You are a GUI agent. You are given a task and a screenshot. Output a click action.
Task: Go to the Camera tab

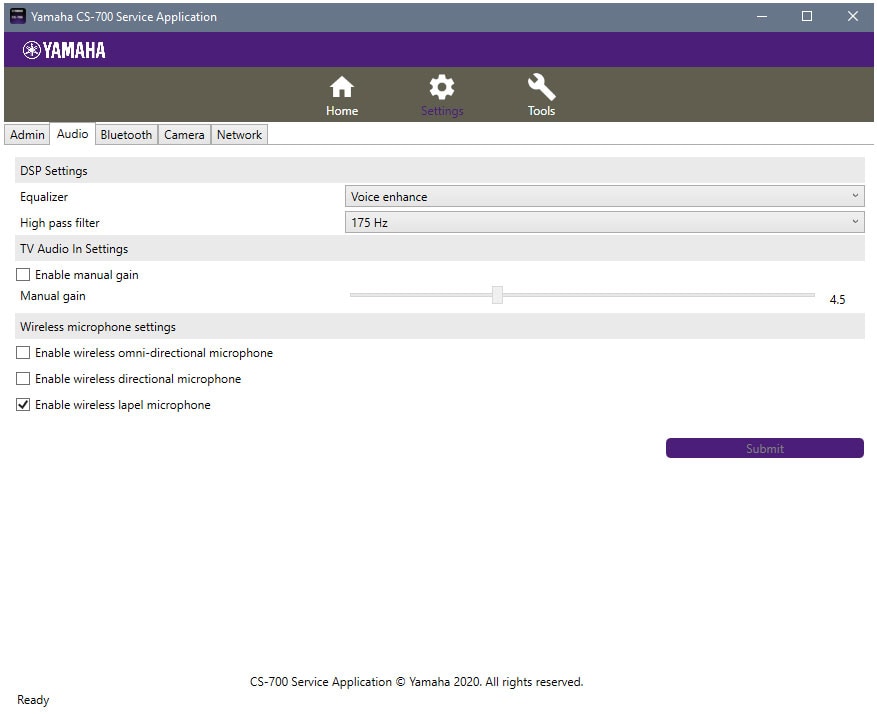click(184, 135)
